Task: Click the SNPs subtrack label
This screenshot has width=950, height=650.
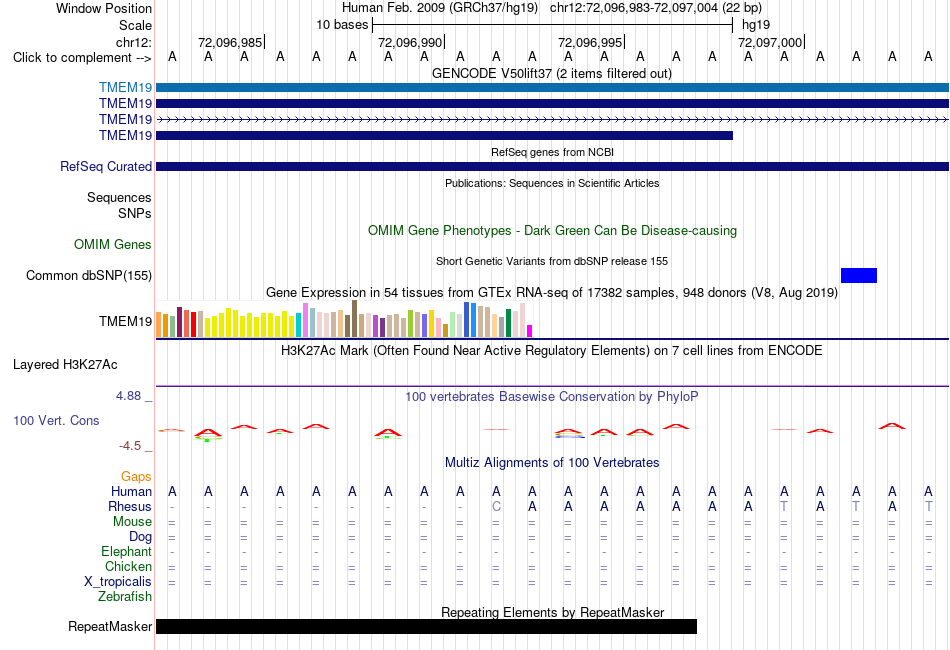Action: coord(135,213)
